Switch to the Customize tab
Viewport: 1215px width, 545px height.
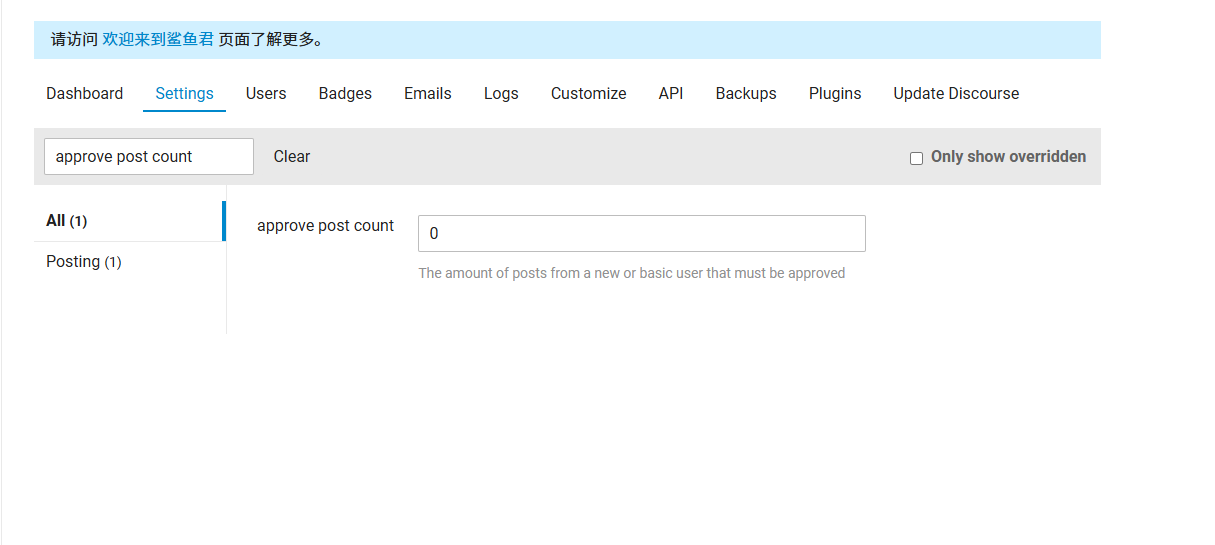[x=588, y=93]
